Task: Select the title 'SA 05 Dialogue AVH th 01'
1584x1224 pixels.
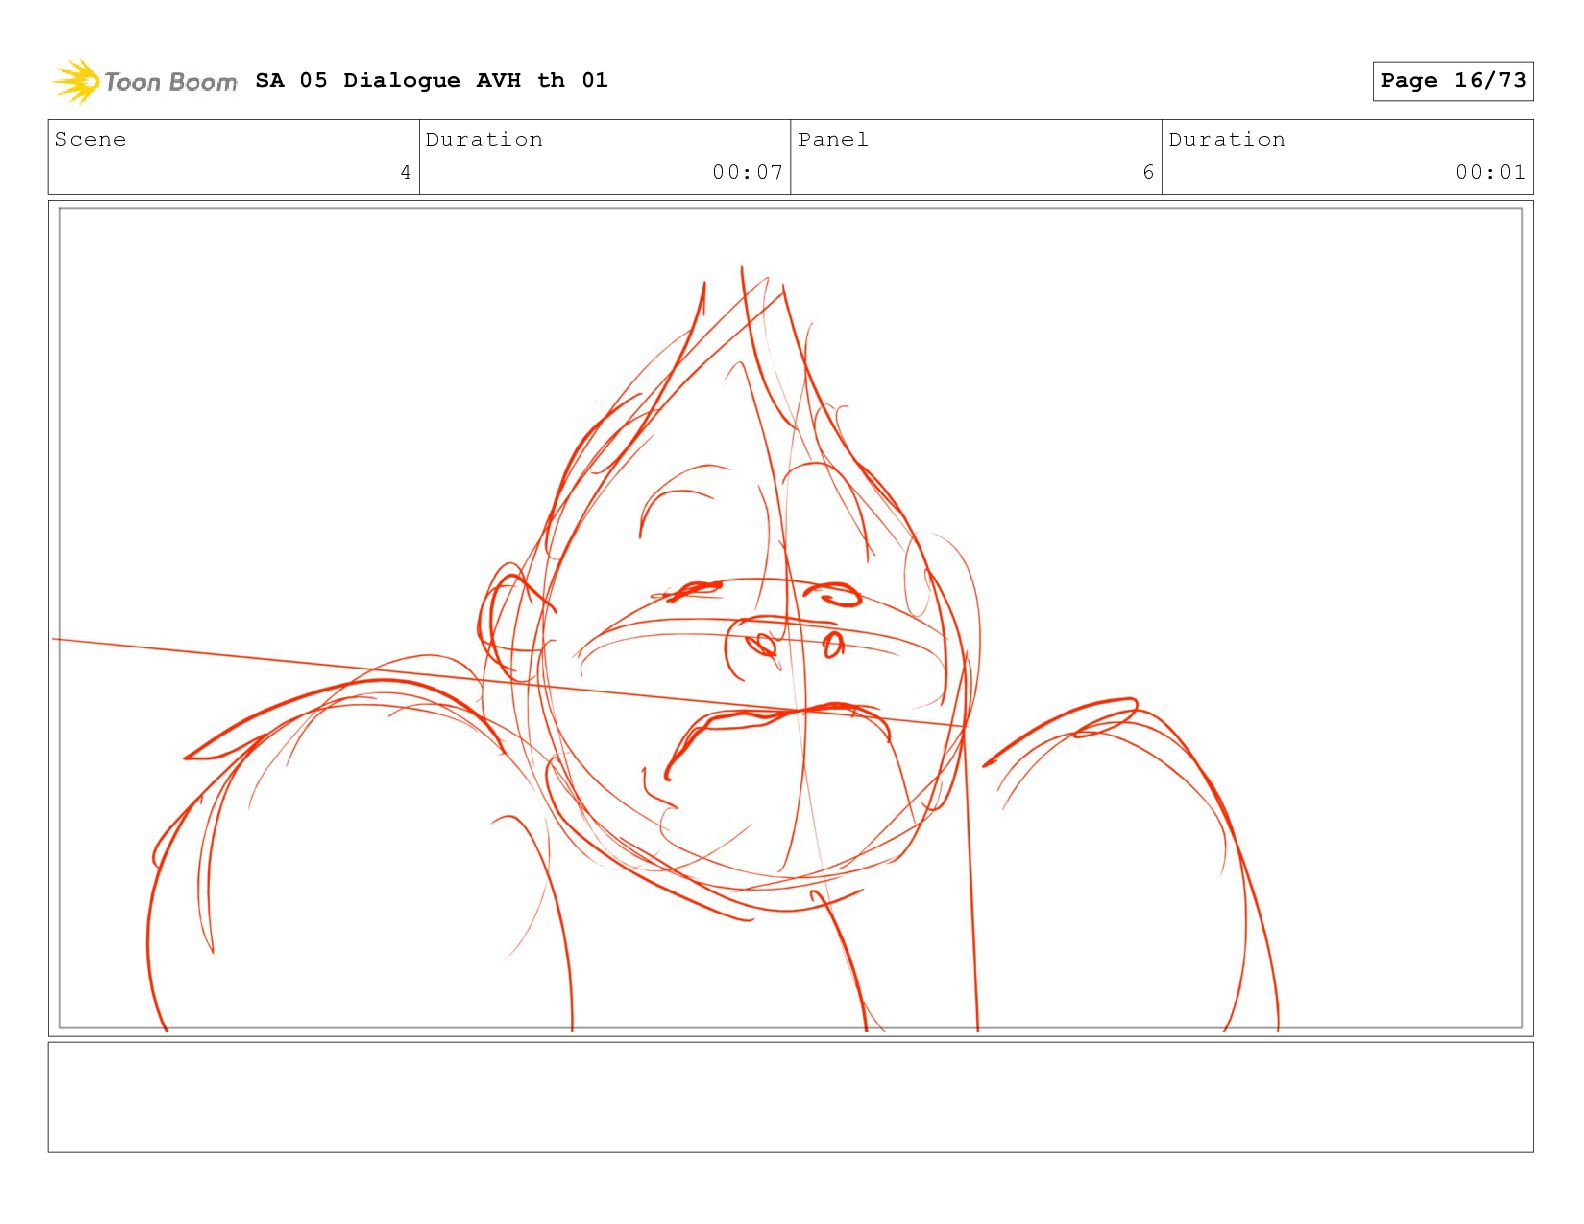Action: (431, 80)
